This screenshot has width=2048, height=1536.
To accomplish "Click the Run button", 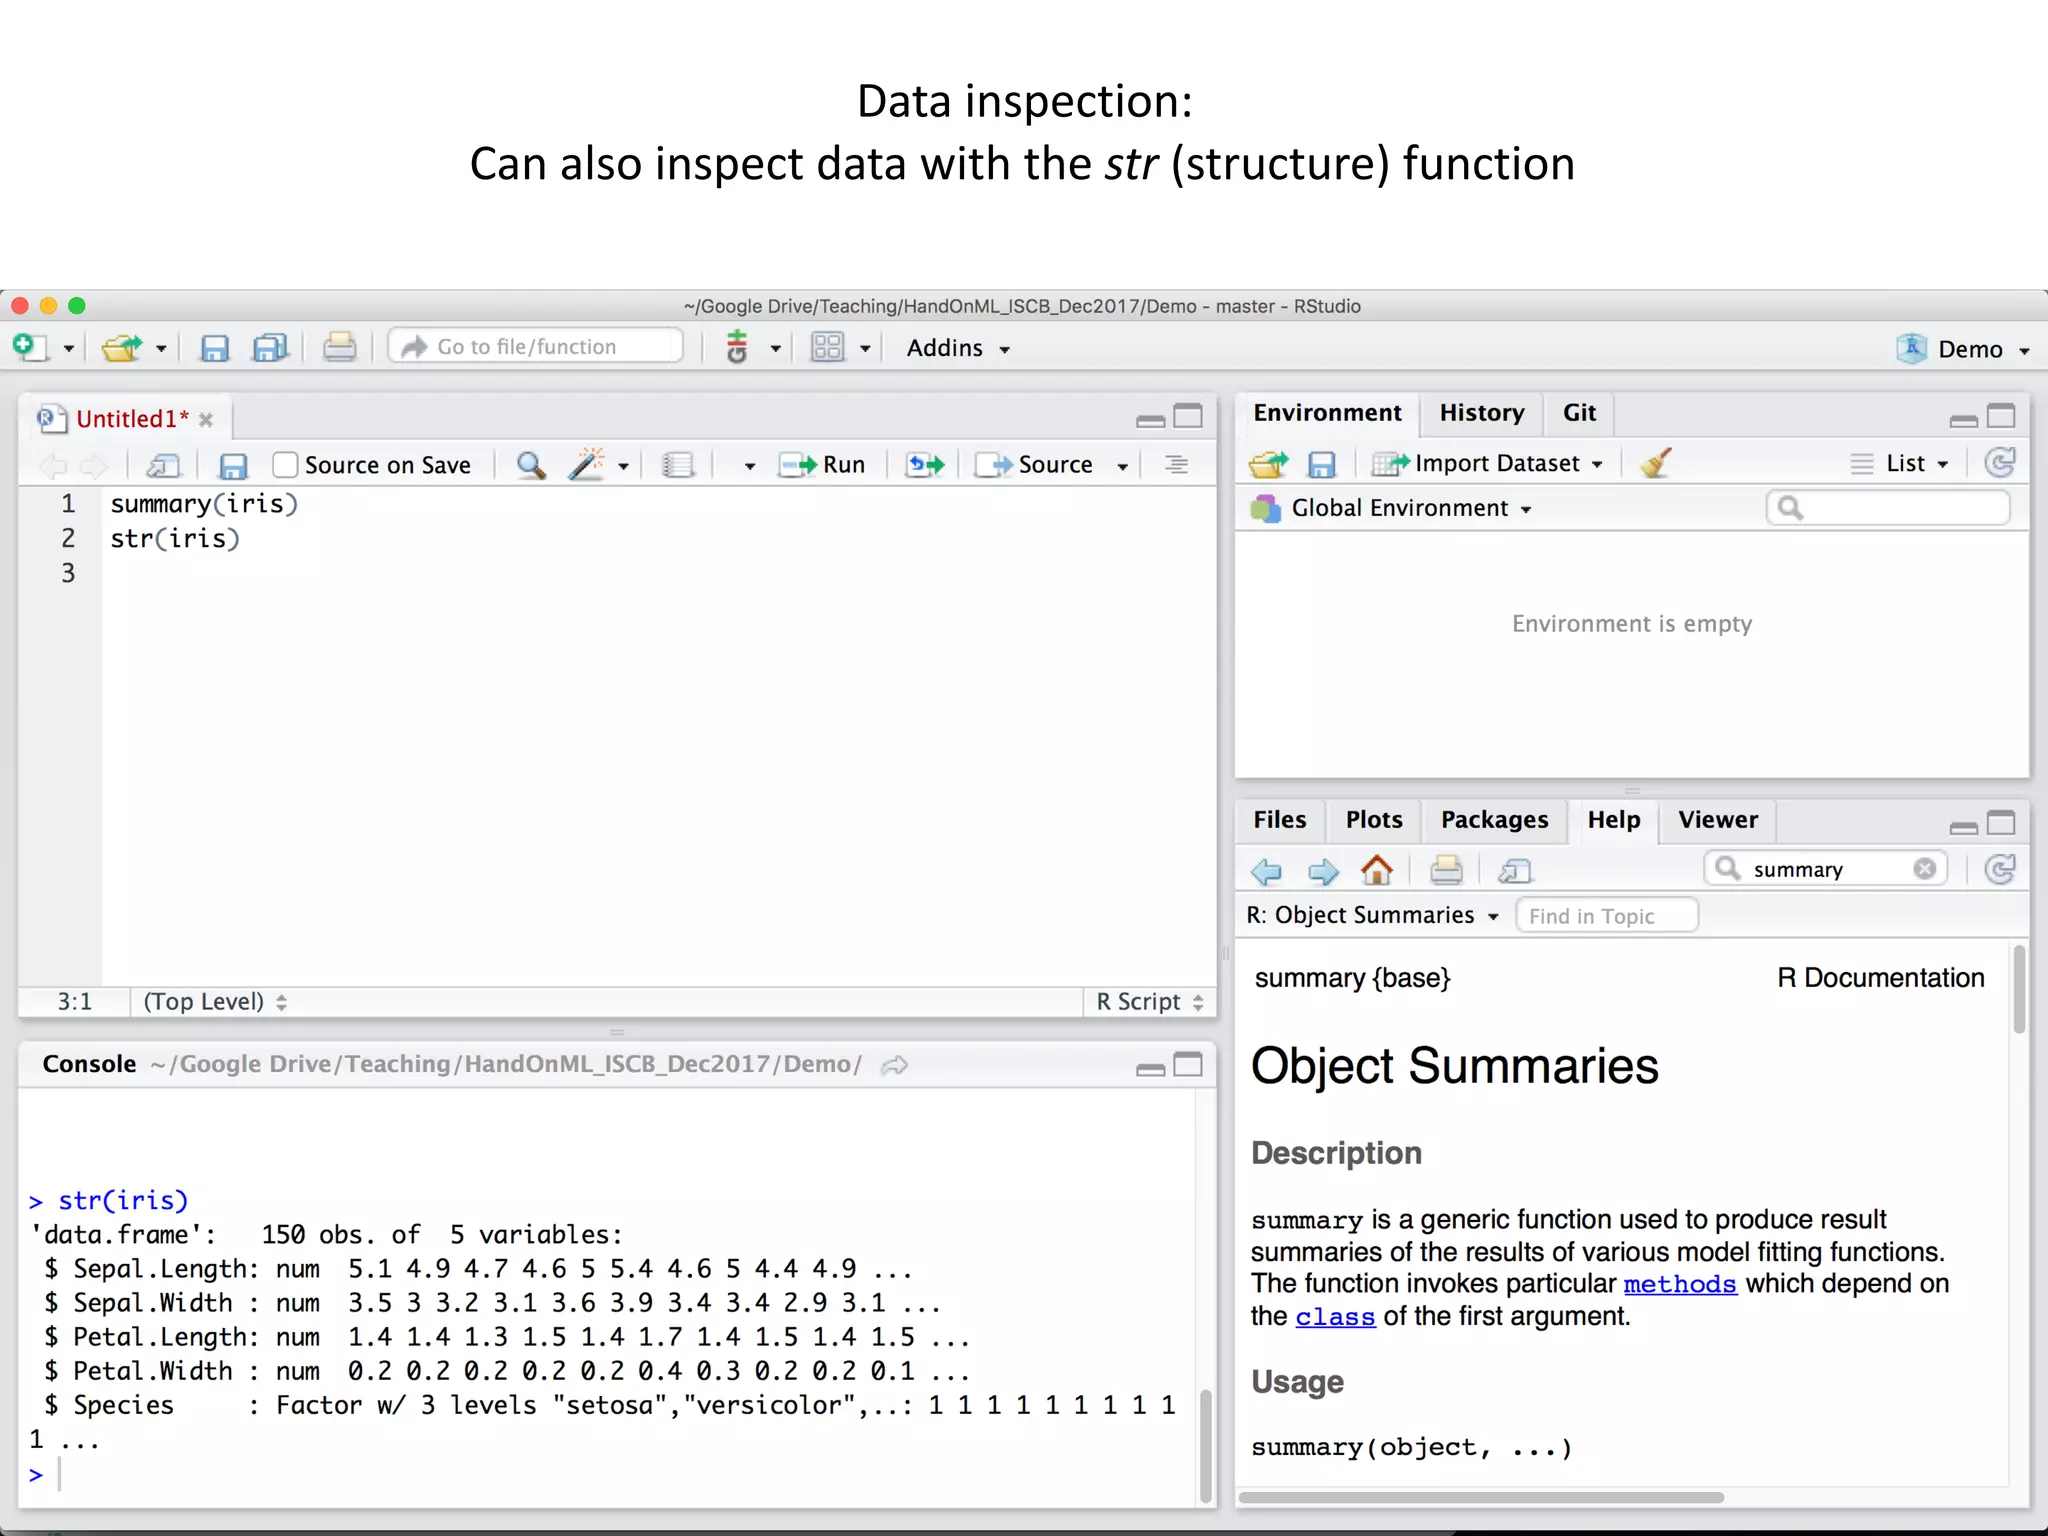I will pyautogui.click(x=822, y=465).
